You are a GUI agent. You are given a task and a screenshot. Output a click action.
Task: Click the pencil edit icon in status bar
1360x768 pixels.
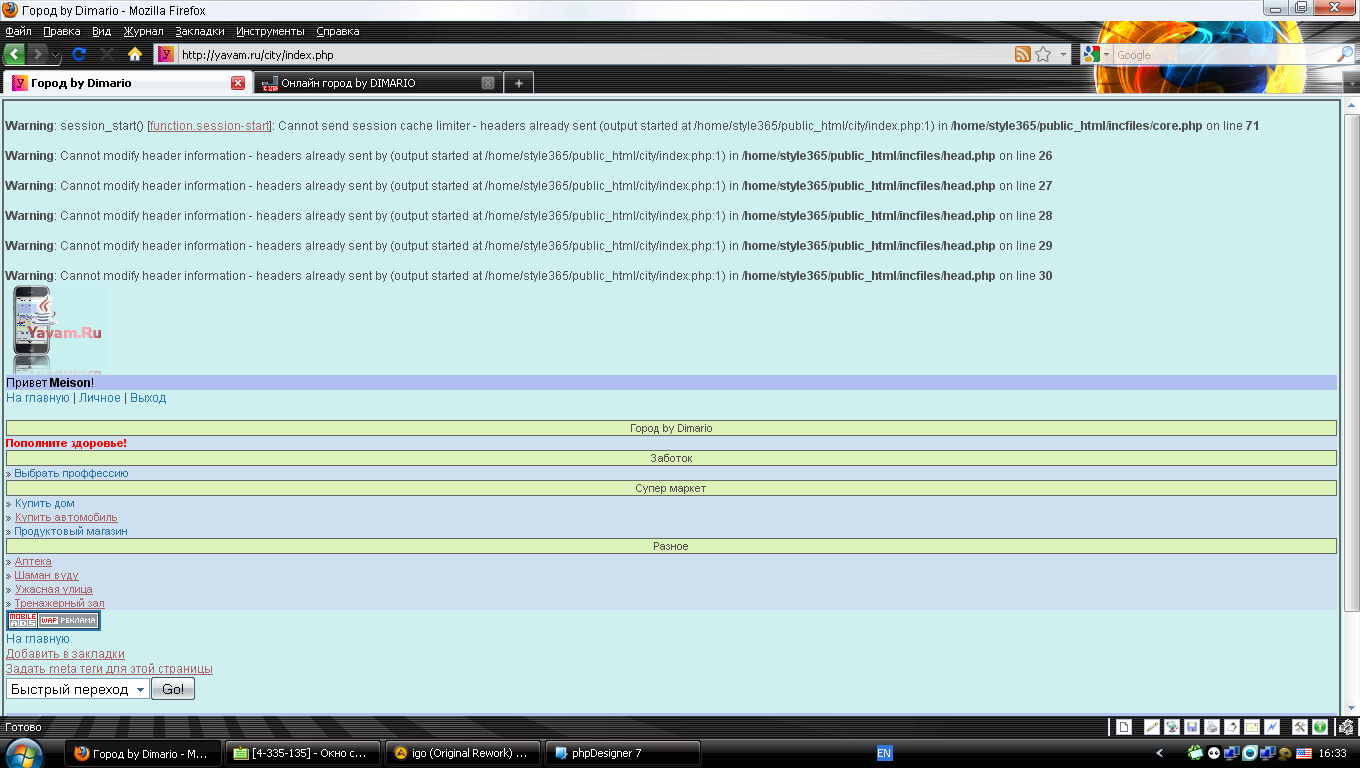click(x=1151, y=727)
